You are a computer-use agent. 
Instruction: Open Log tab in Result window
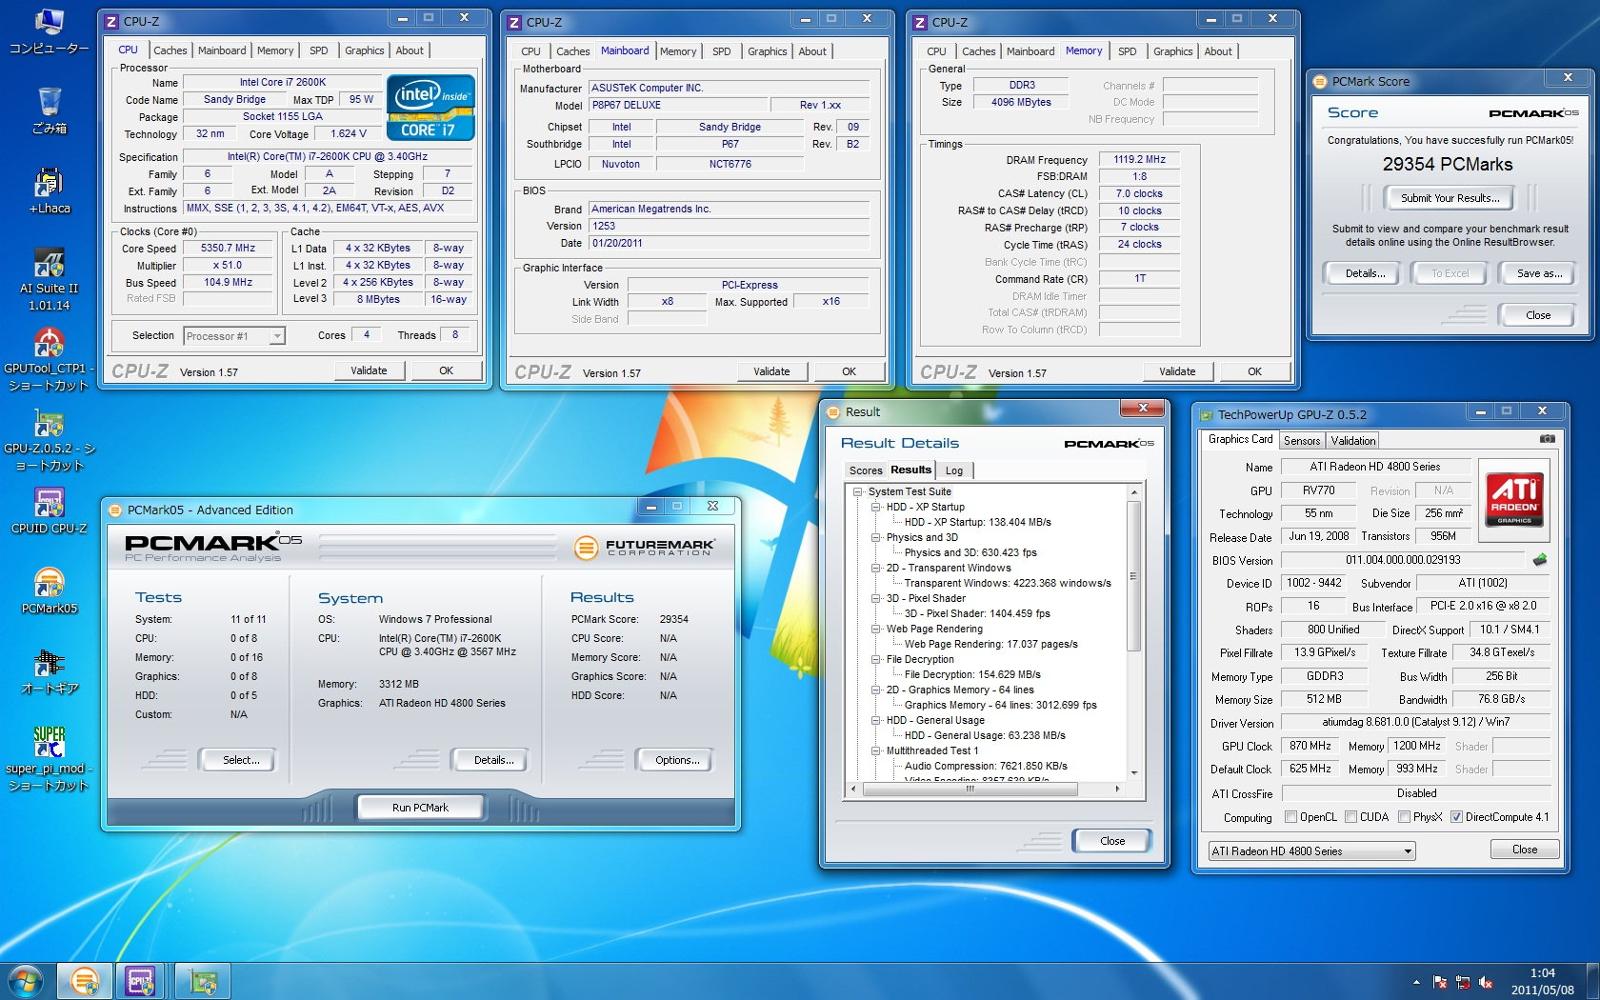[954, 470]
